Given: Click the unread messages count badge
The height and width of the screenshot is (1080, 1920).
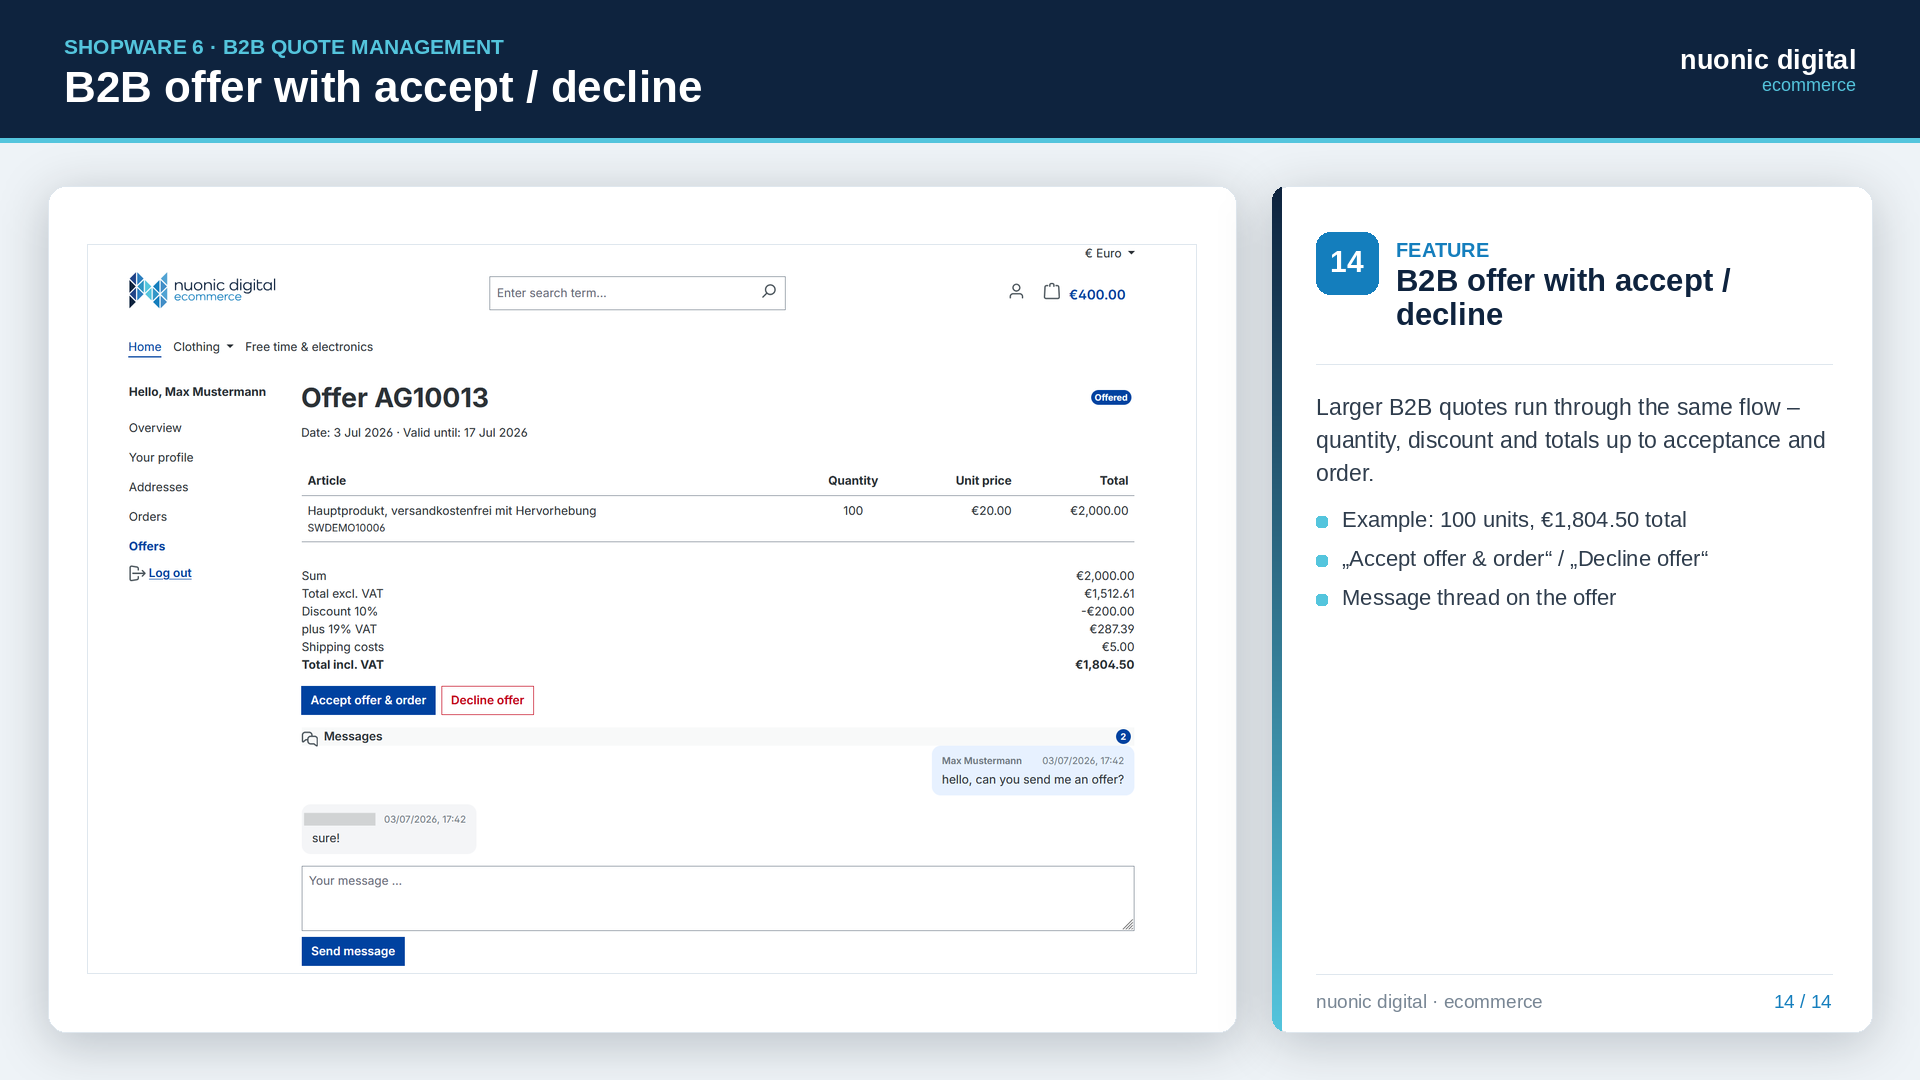Looking at the screenshot, I should 1123,737.
